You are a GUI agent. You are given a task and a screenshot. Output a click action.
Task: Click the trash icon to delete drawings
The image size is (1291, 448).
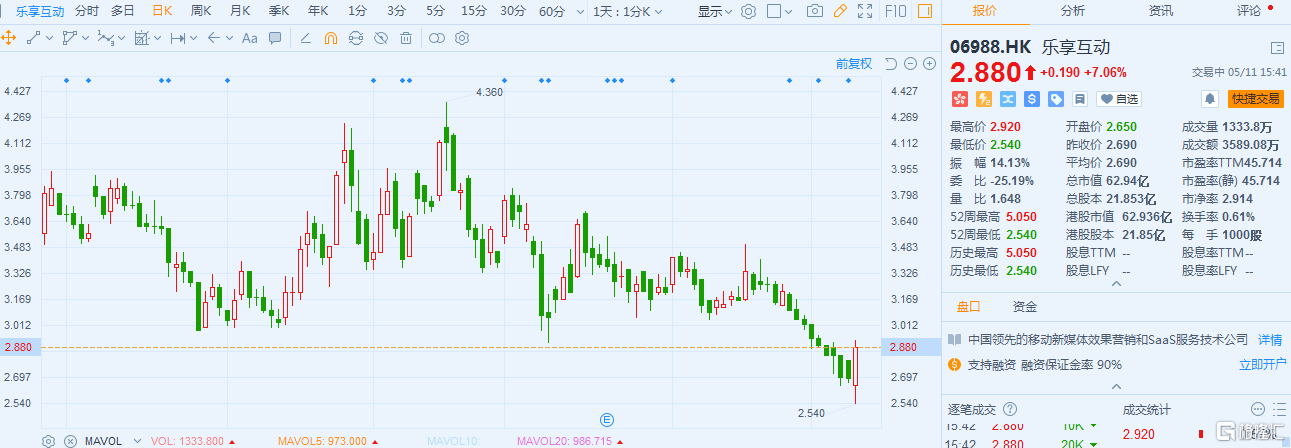click(x=405, y=39)
